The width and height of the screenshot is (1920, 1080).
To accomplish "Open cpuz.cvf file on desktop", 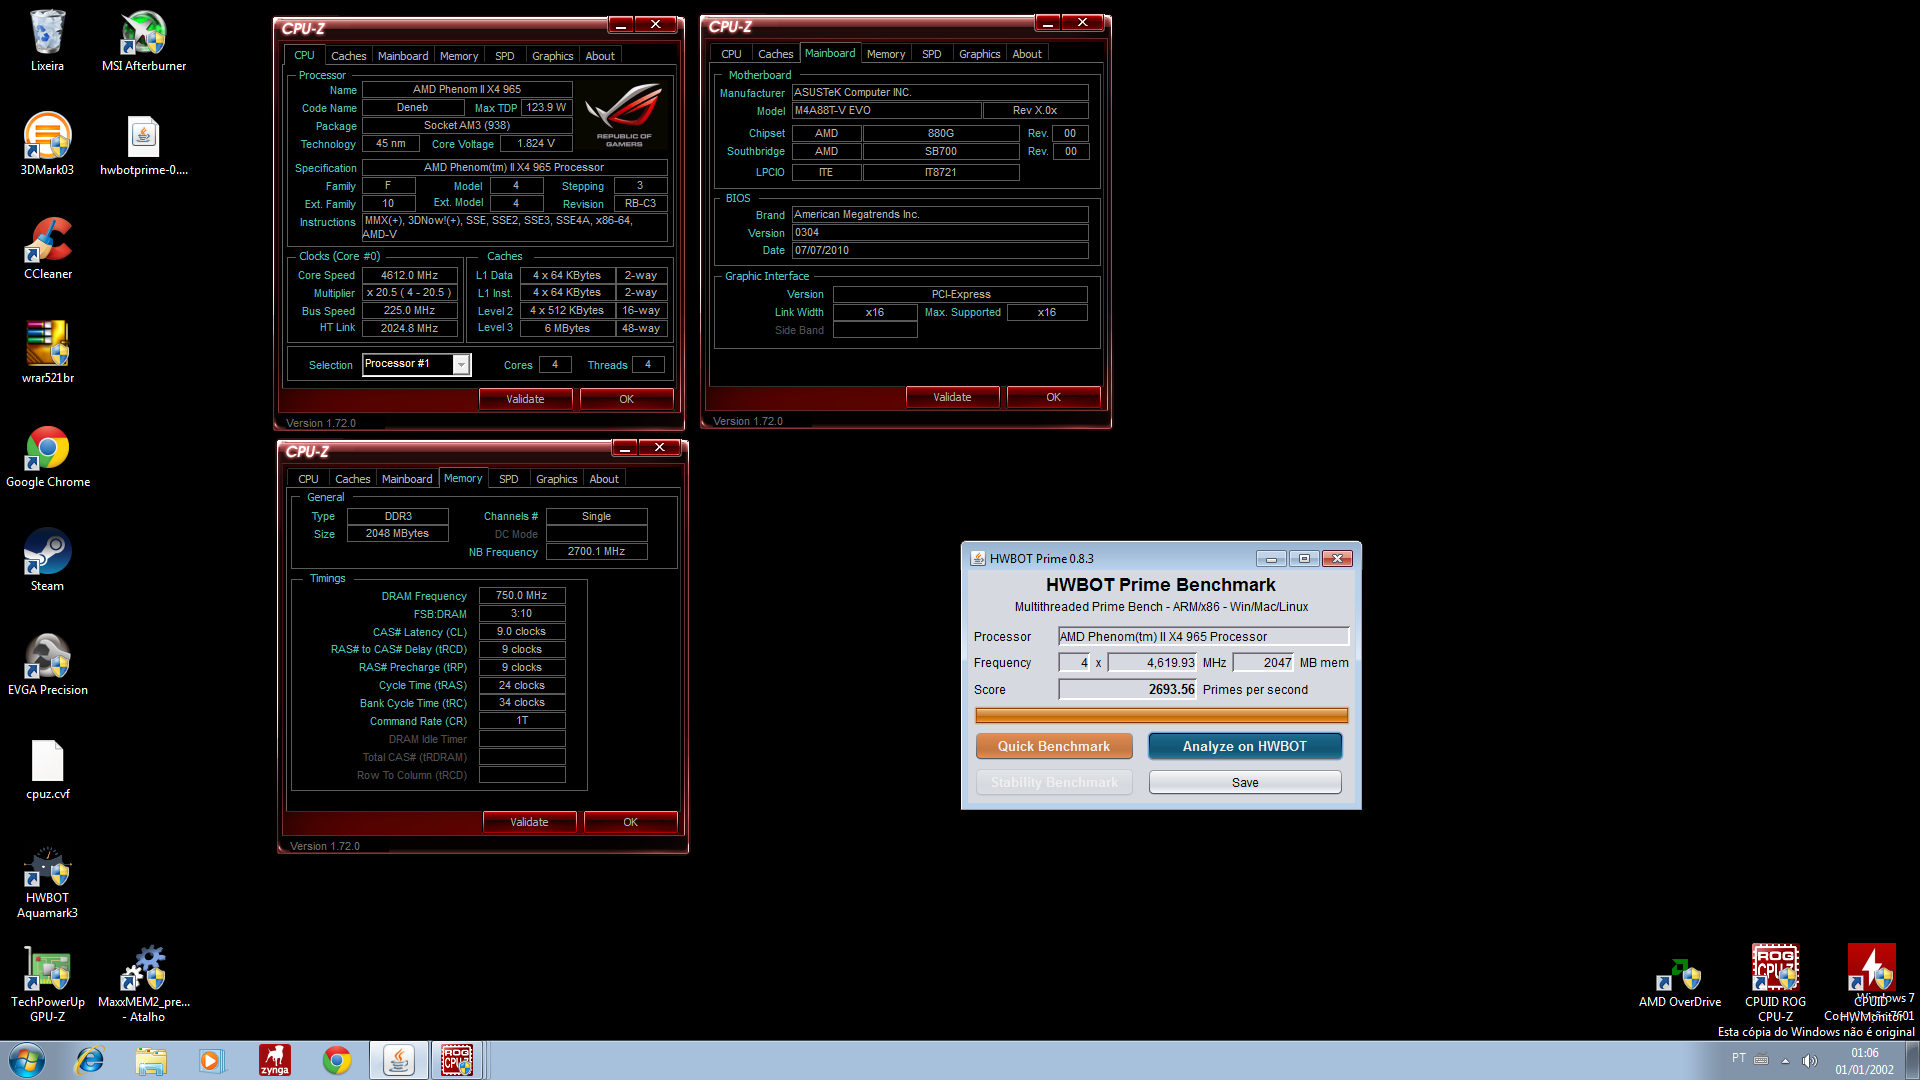I will pos(47,767).
